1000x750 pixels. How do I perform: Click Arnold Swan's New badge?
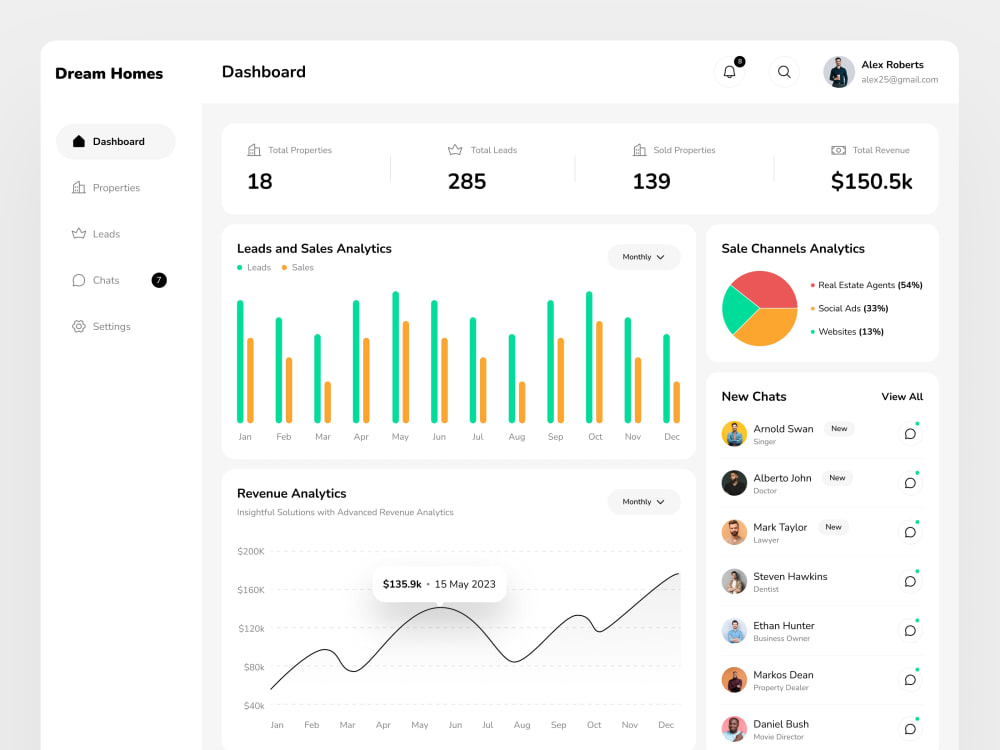tap(839, 429)
